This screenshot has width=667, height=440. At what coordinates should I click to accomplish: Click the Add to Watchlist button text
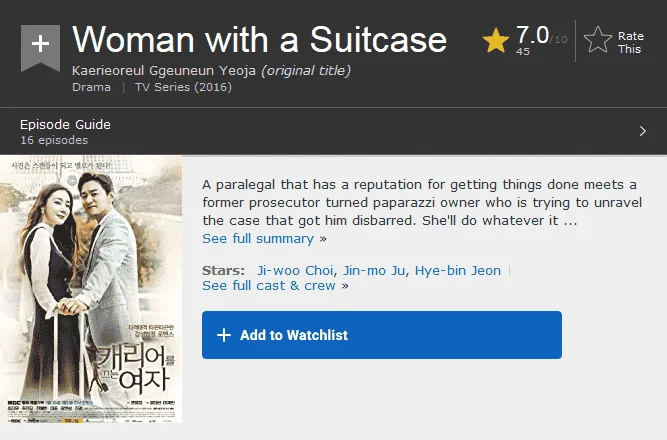(294, 335)
